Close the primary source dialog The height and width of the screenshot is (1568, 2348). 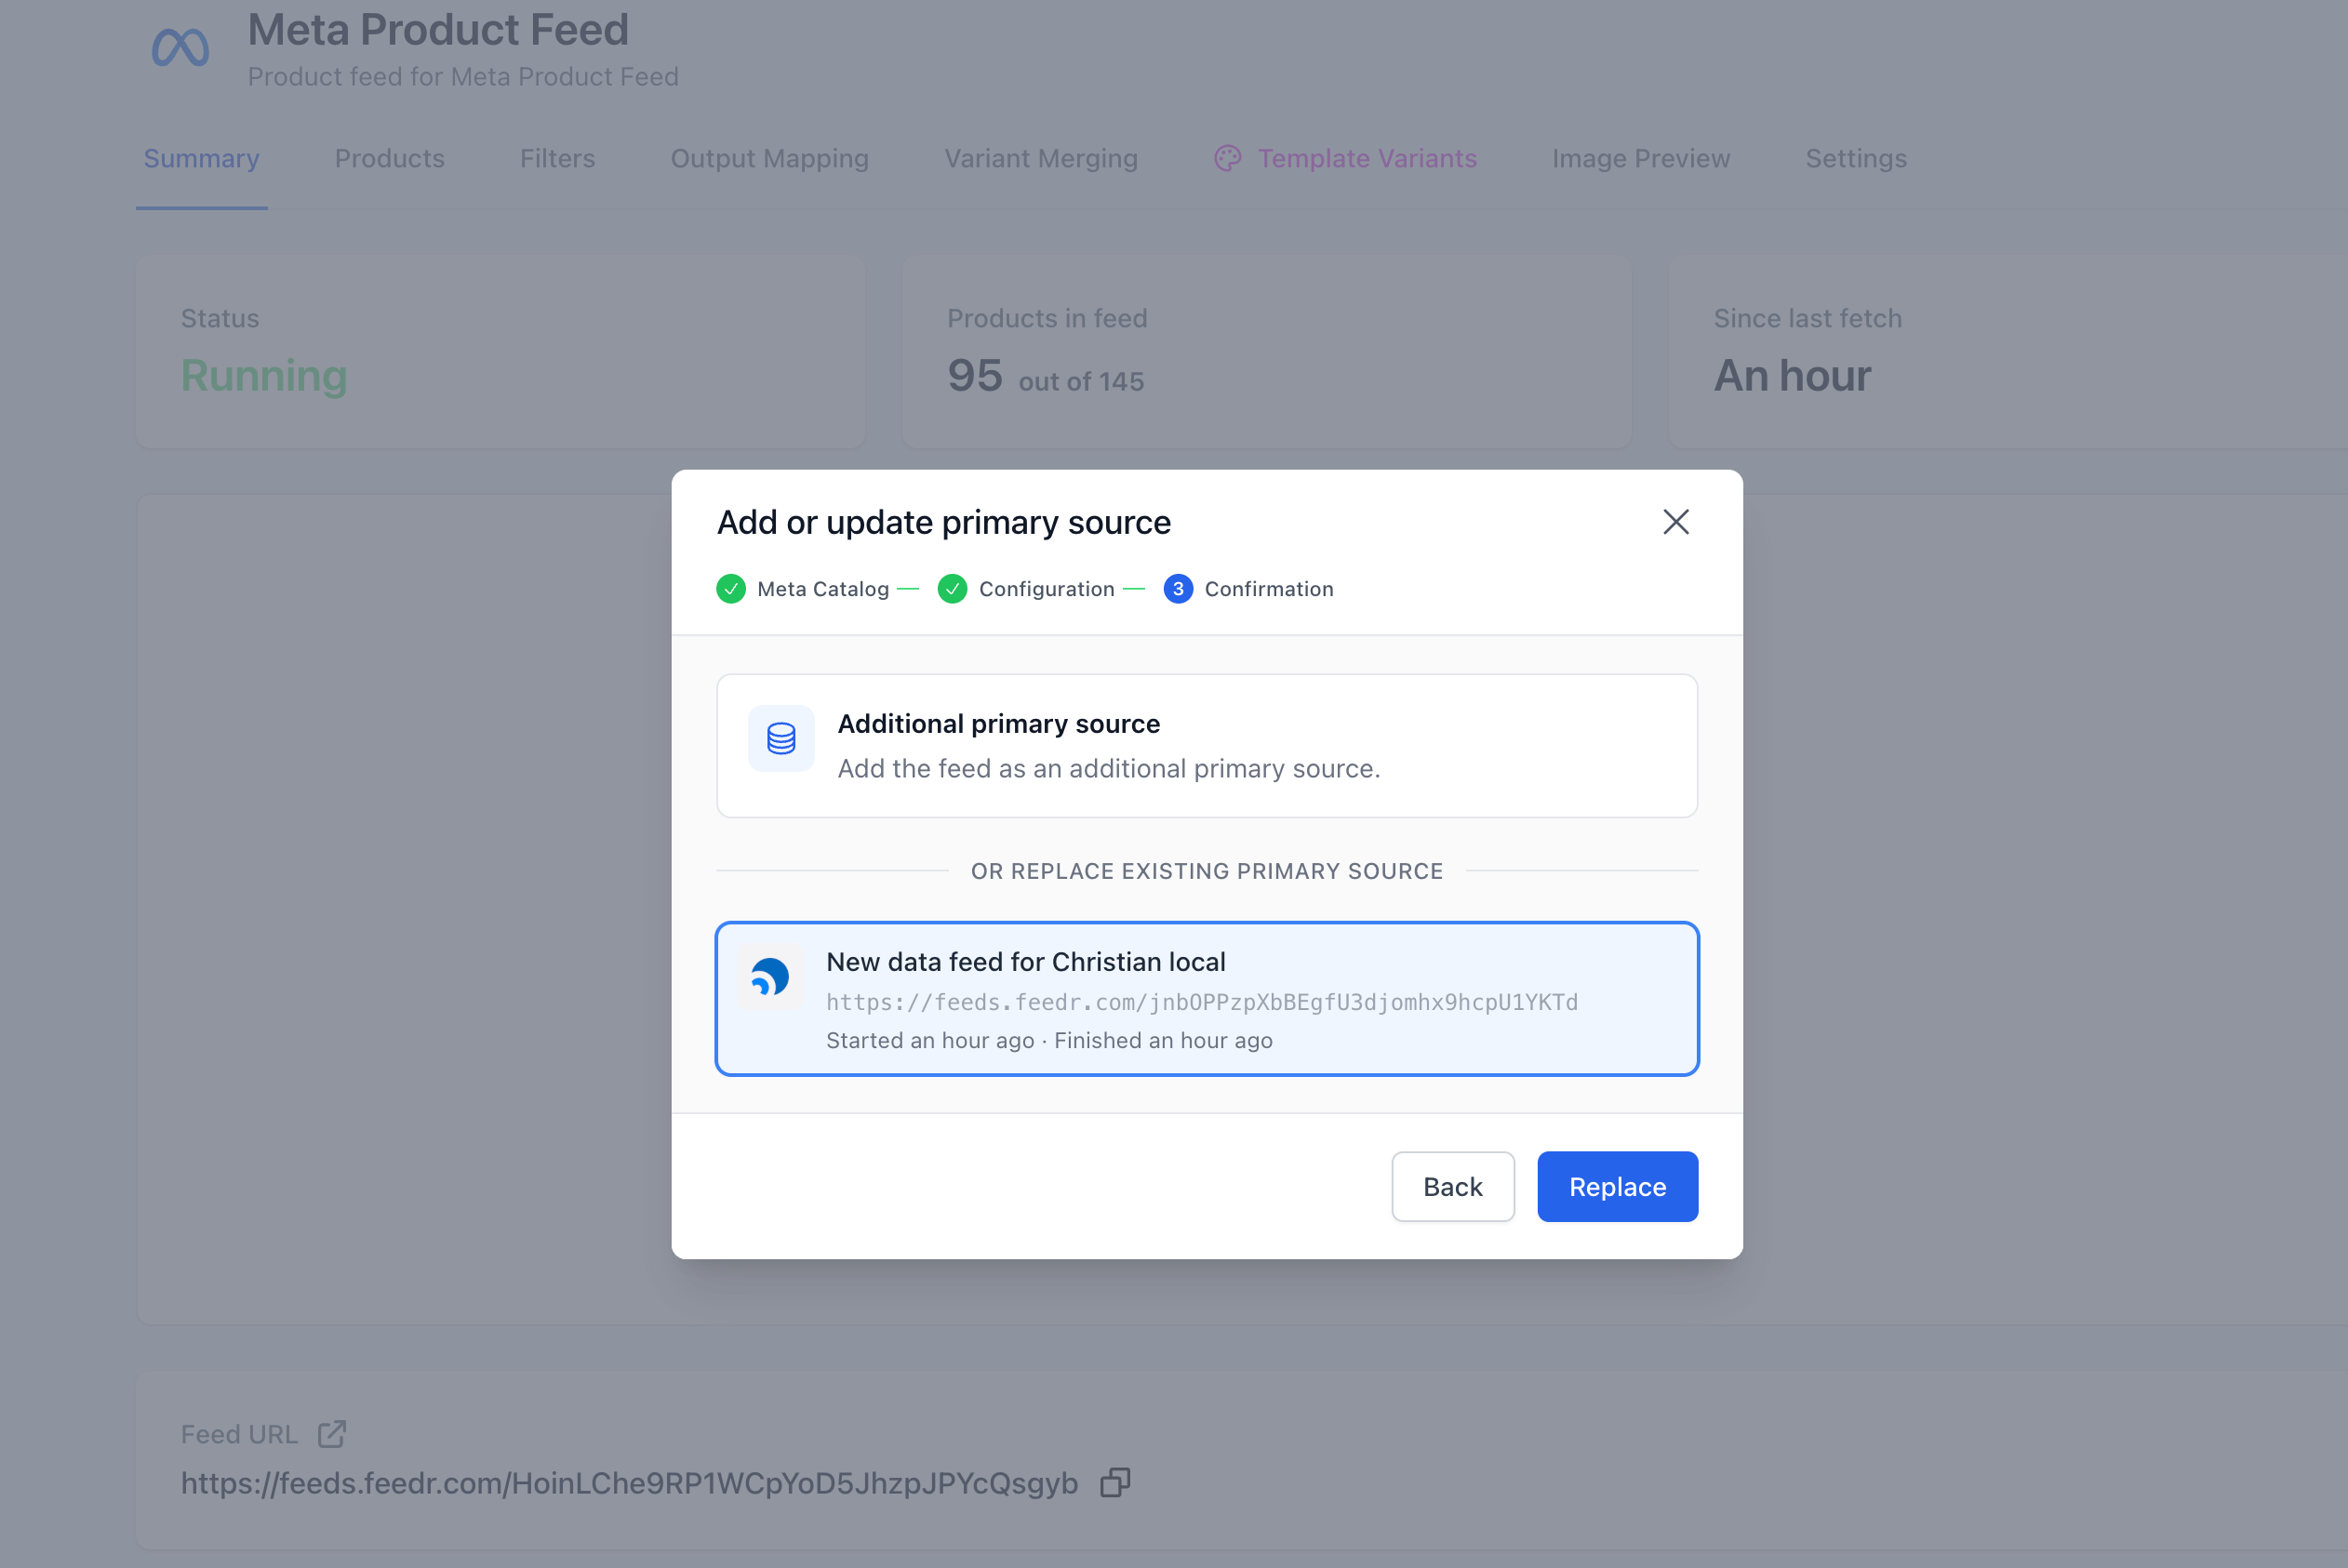1676,522
